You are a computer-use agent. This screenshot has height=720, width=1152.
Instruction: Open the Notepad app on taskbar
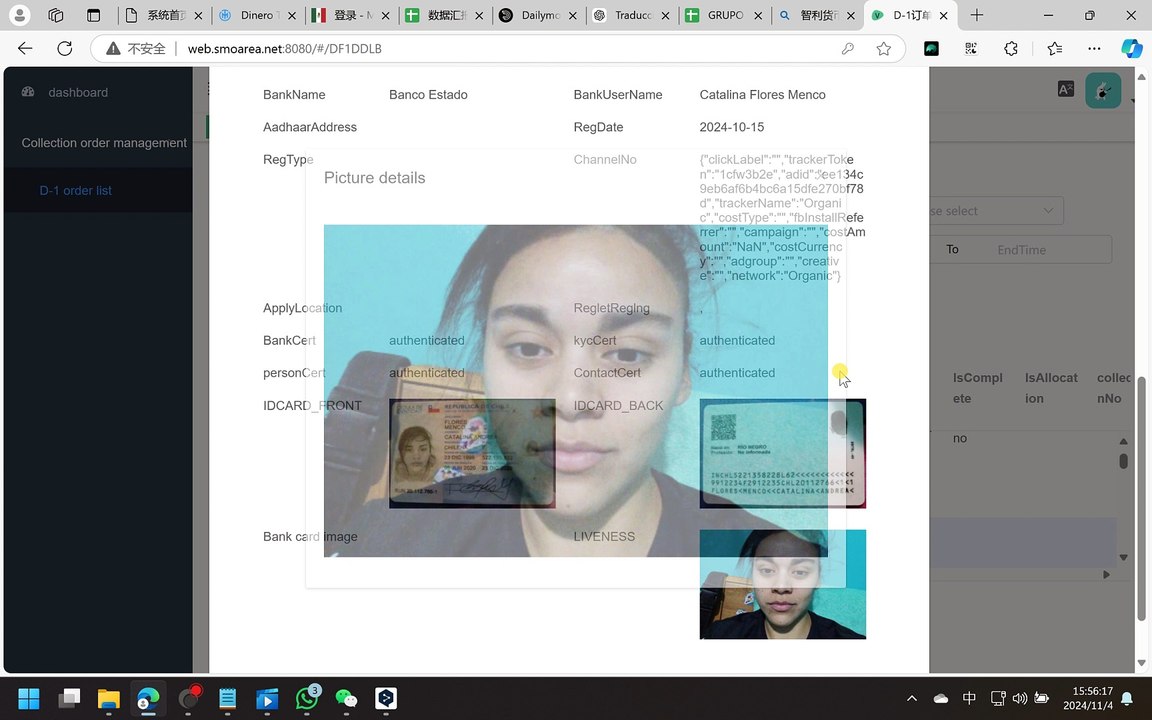pyautogui.click(x=228, y=698)
